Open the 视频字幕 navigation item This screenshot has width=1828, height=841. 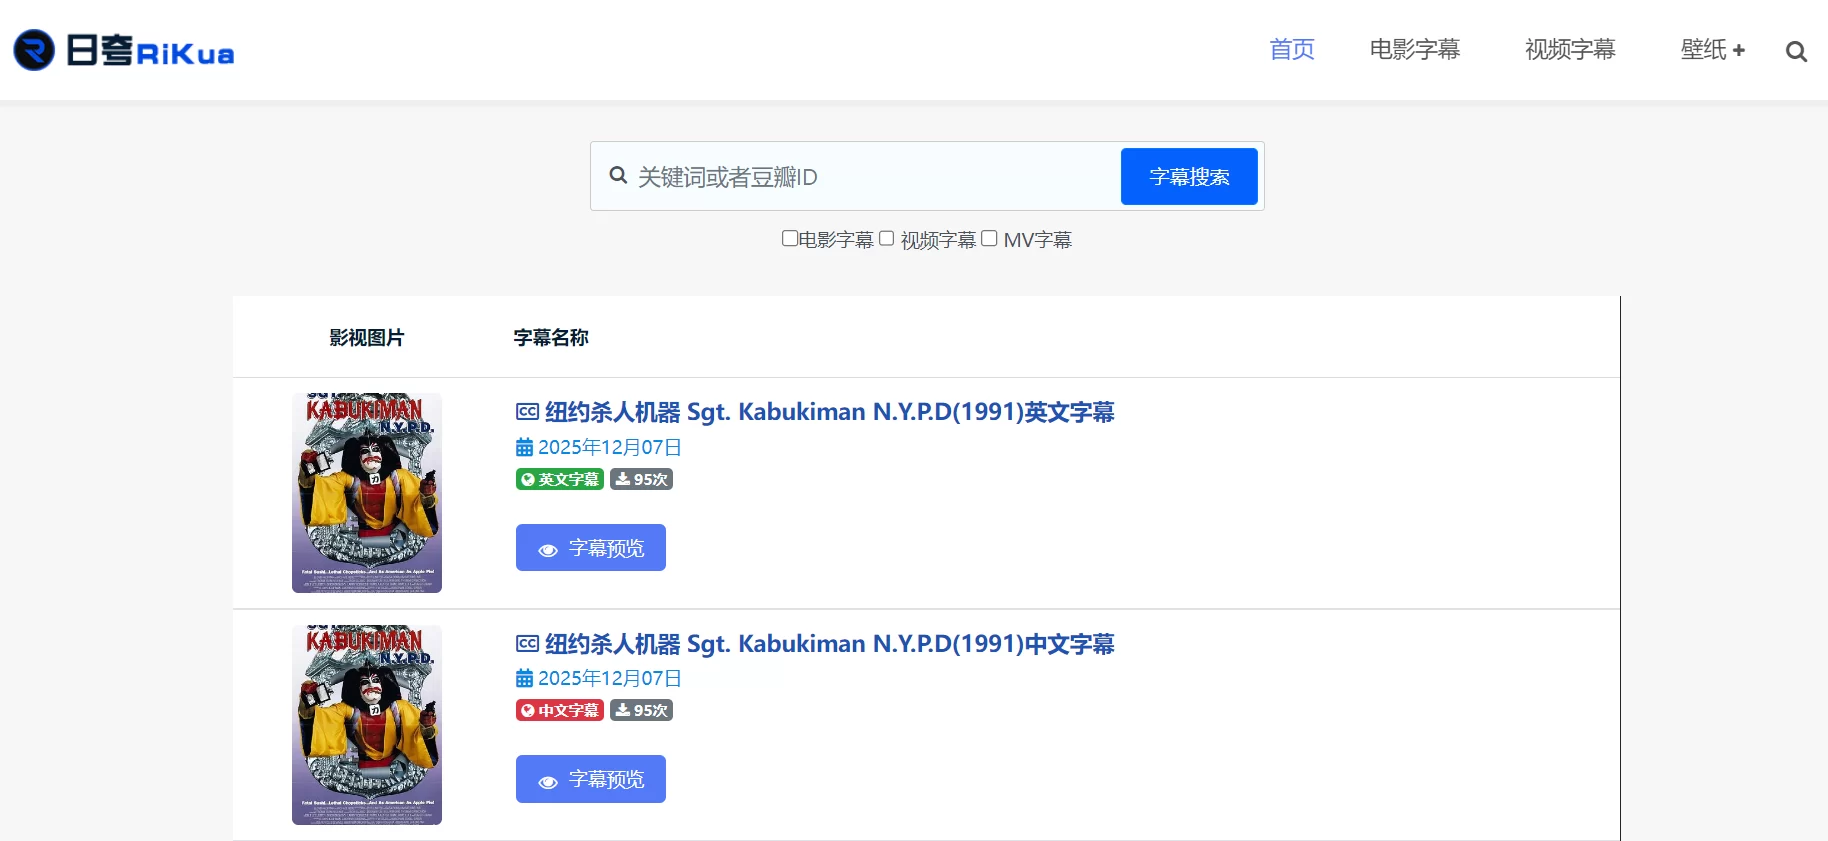point(1569,50)
